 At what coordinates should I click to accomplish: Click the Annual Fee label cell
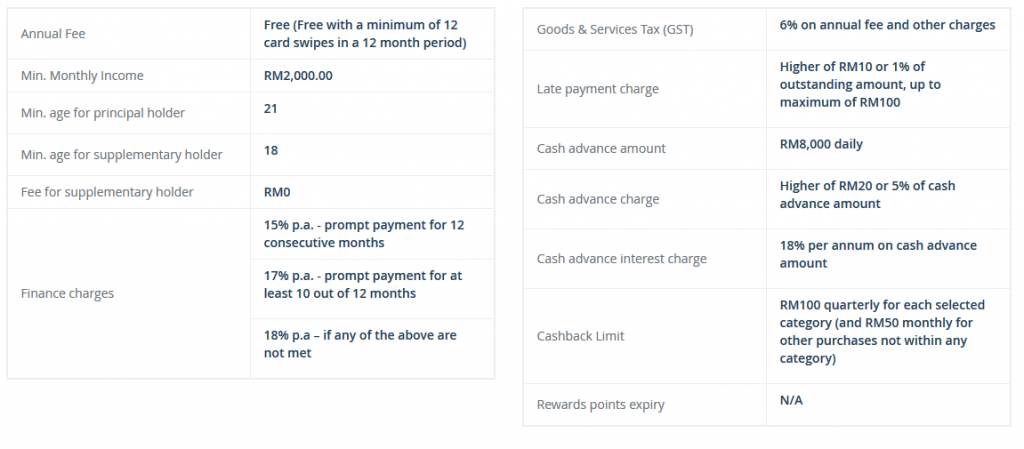tap(129, 34)
